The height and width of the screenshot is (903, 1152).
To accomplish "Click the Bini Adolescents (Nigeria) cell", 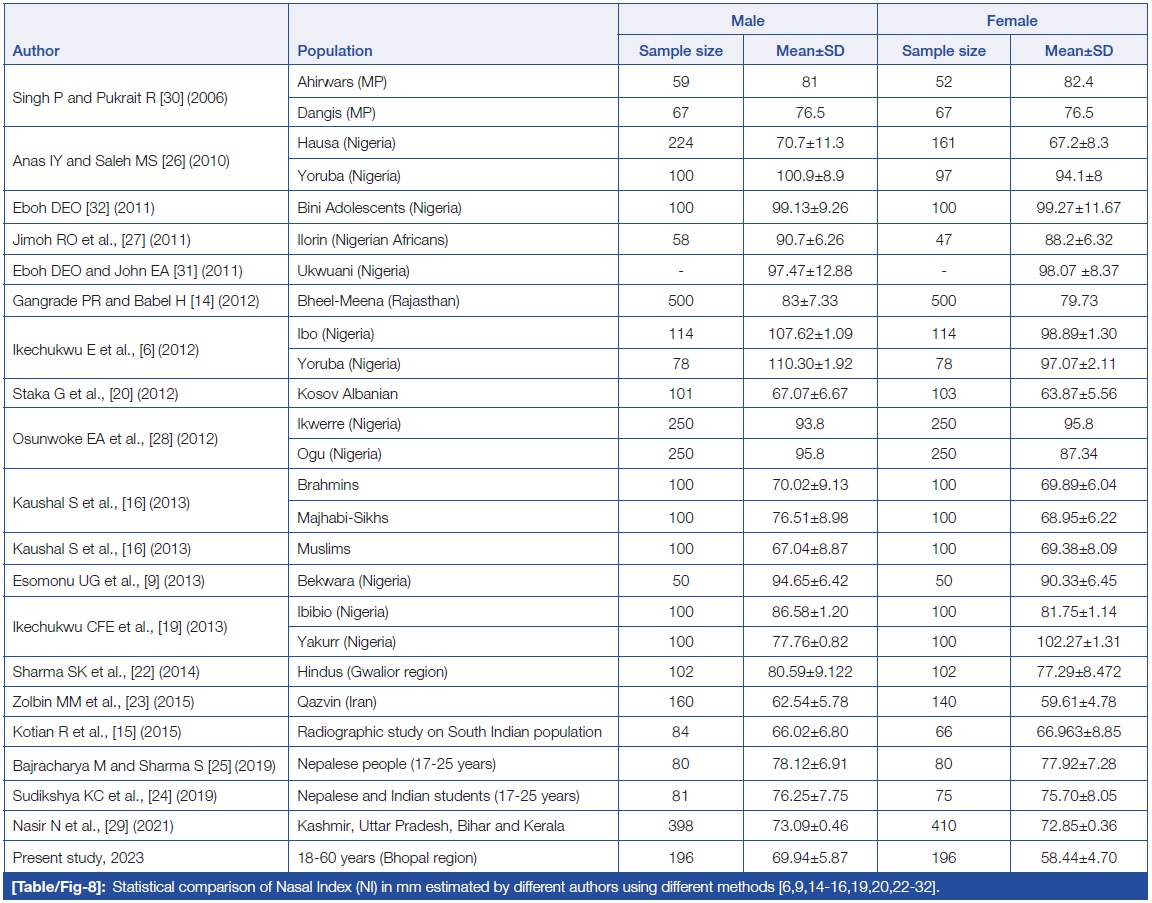I will 379,208.
